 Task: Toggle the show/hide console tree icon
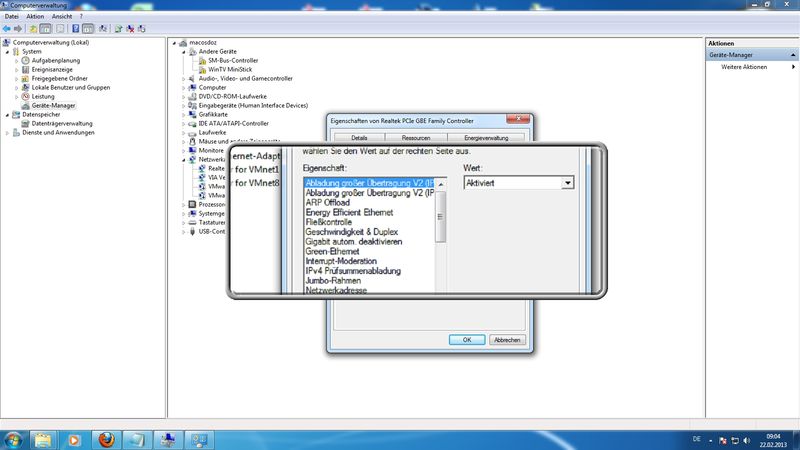pos(45,29)
